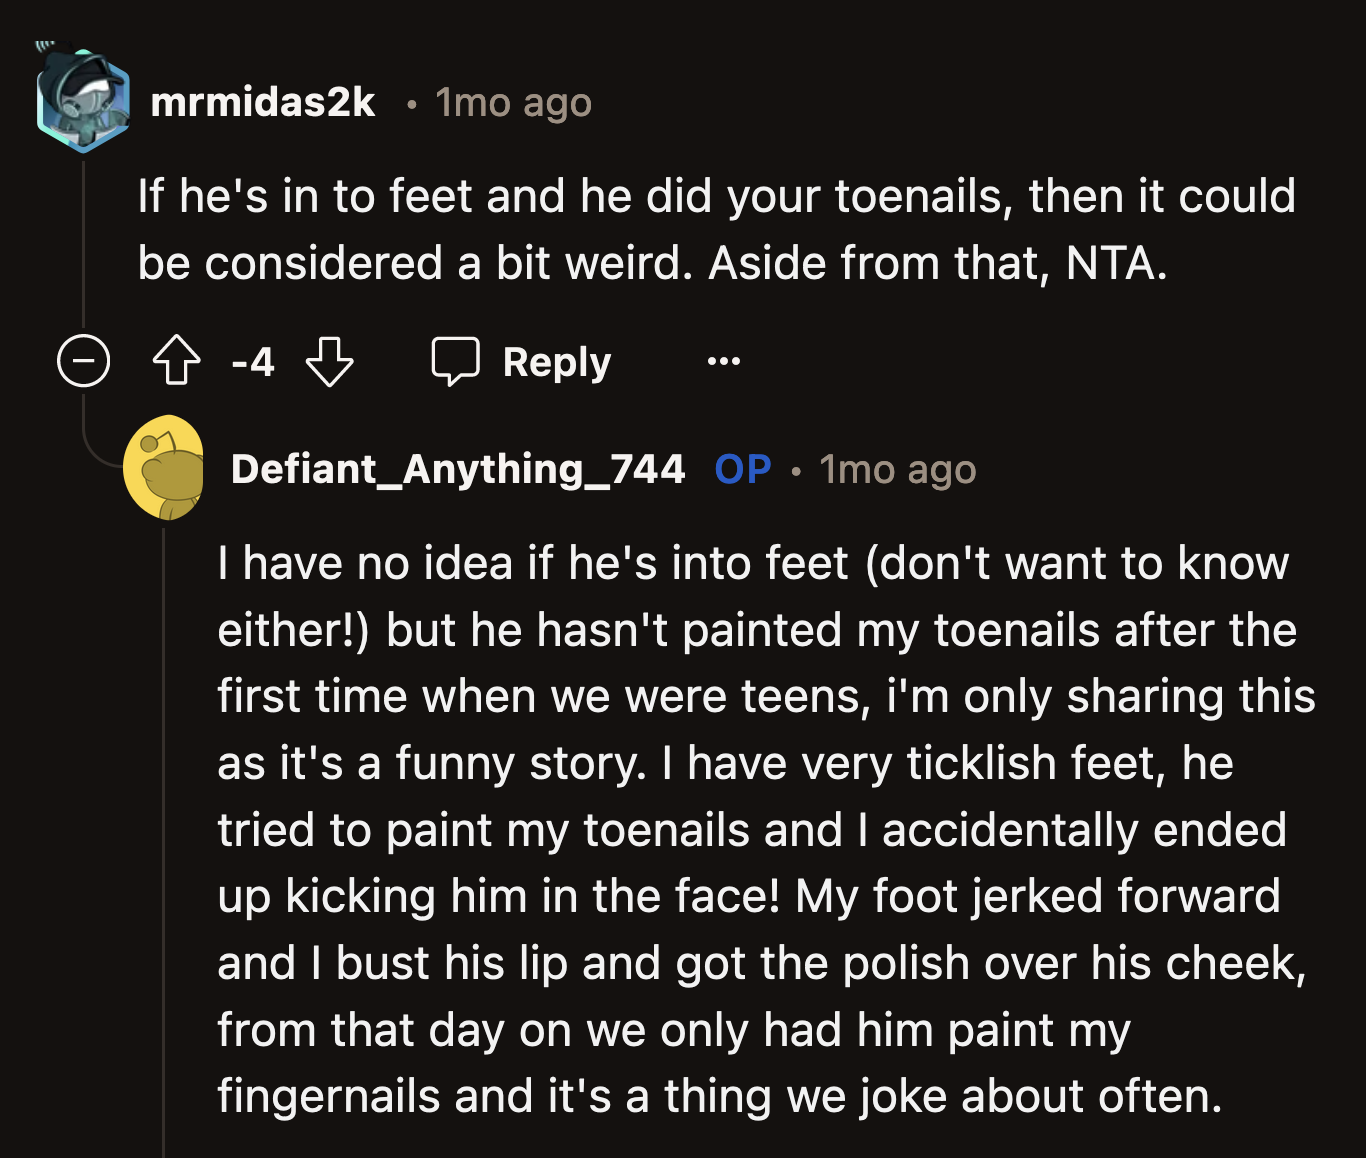Click the blue OP badge
Viewport: 1366px width, 1158px height.
742,469
